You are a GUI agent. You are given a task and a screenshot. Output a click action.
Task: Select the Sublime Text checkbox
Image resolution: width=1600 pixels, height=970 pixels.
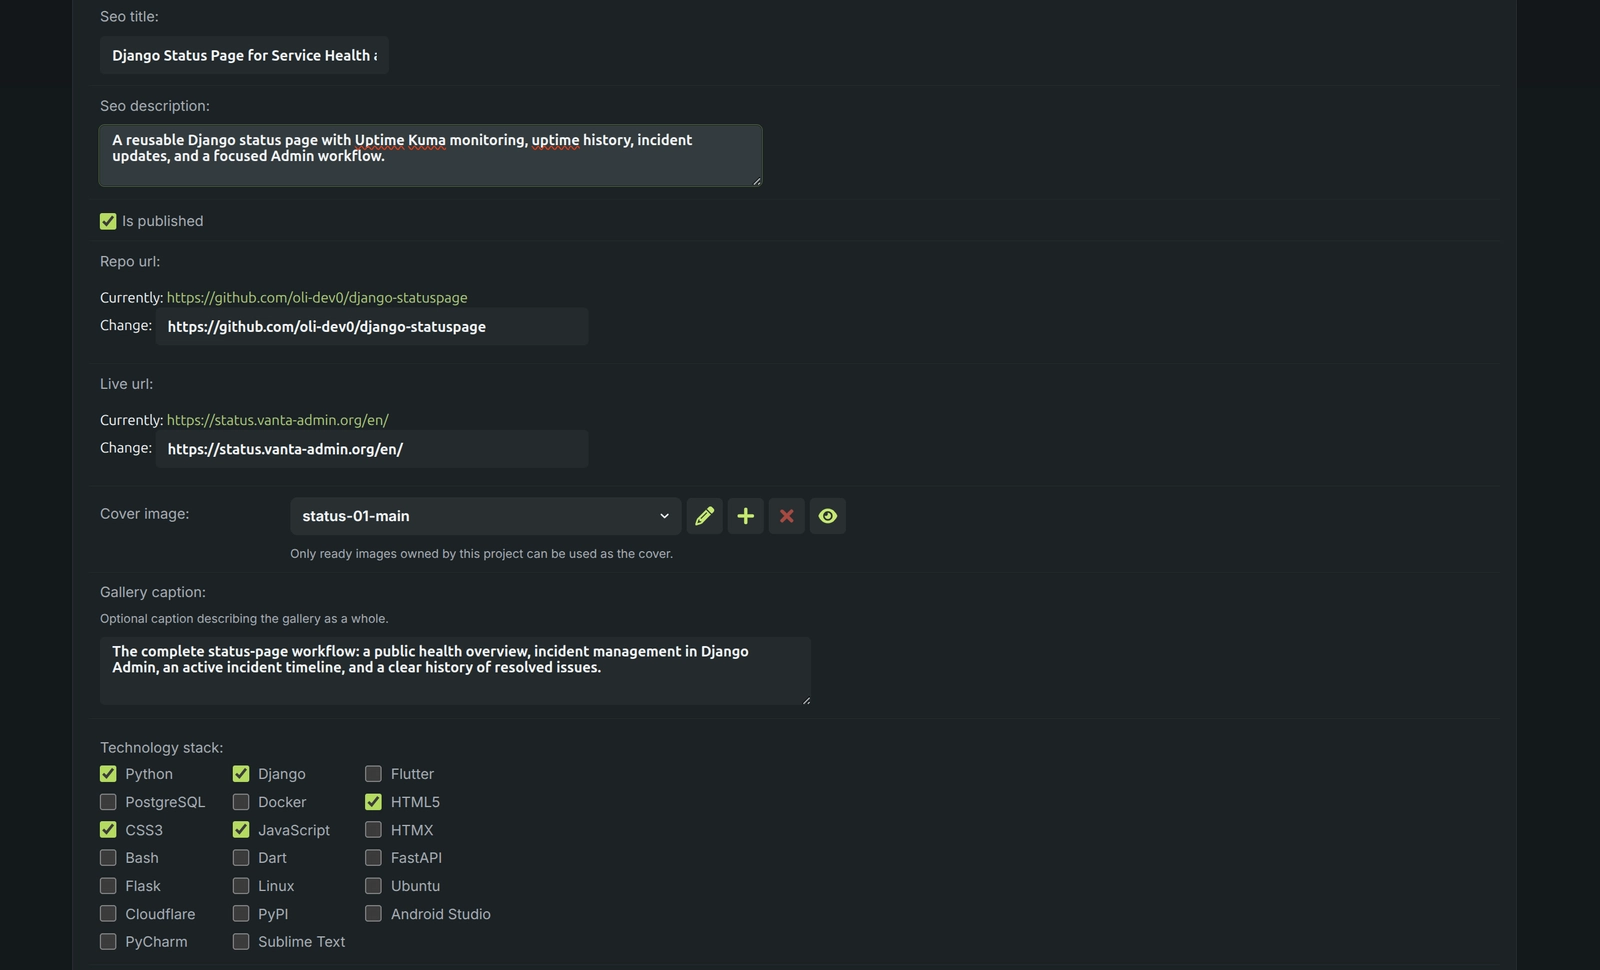click(x=241, y=942)
